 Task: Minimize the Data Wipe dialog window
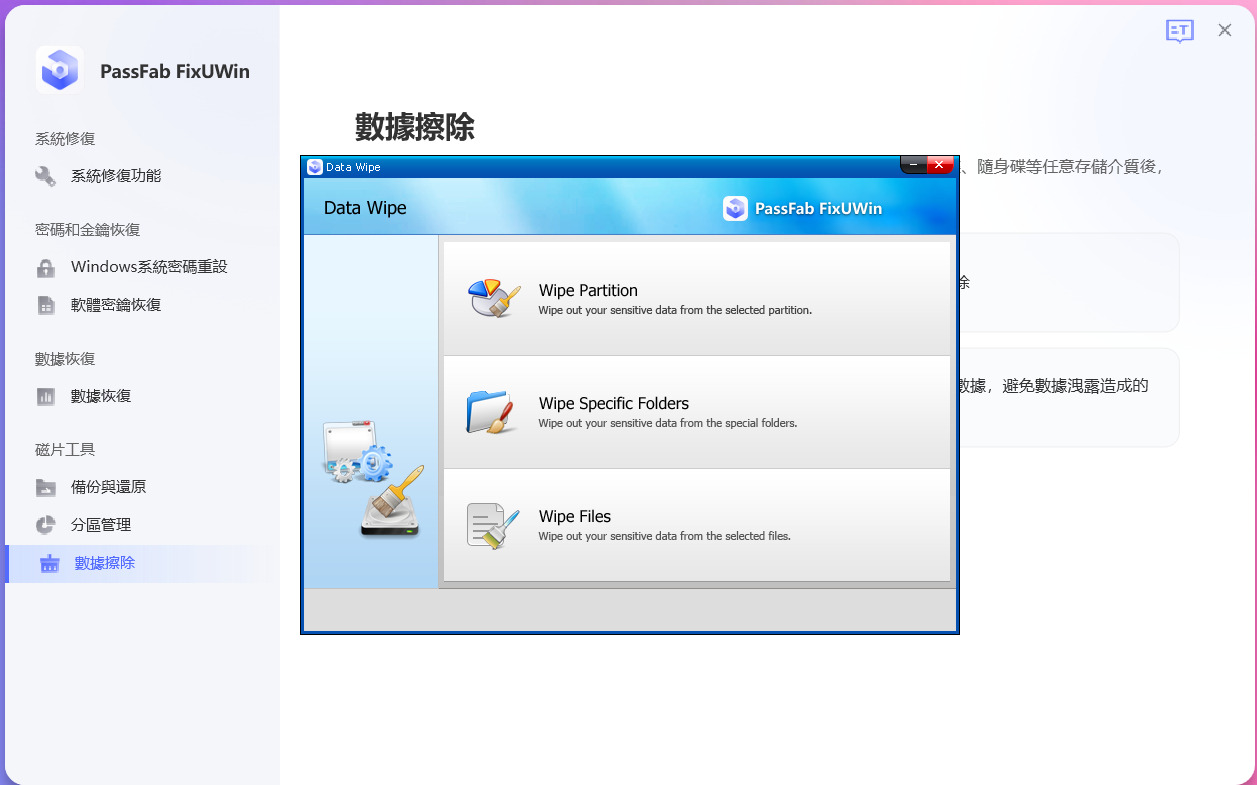[913, 165]
